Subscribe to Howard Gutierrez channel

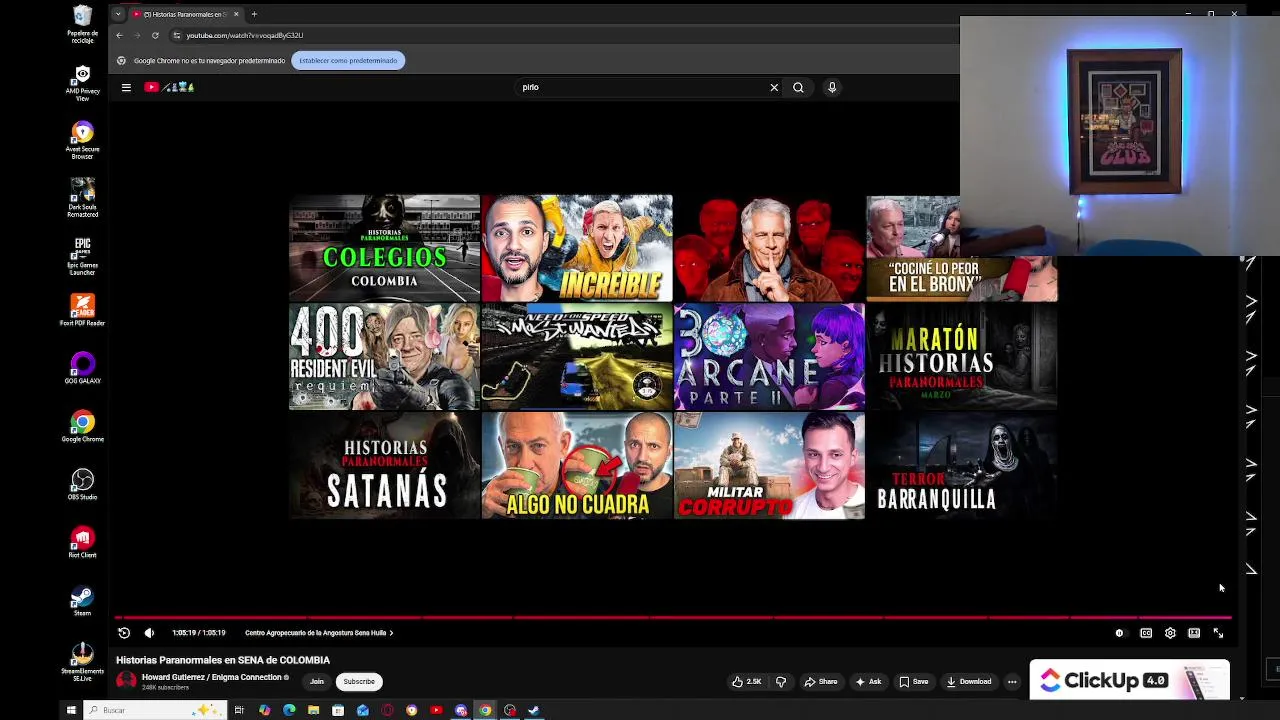tap(359, 682)
